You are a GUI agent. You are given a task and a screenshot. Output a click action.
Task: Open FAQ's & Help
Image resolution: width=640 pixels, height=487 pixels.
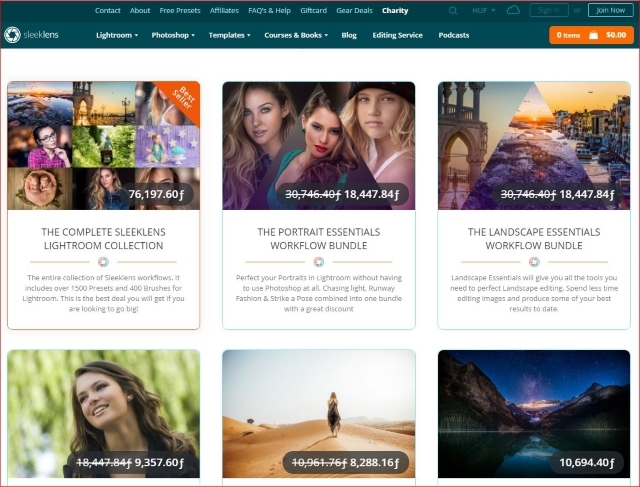click(x=269, y=11)
